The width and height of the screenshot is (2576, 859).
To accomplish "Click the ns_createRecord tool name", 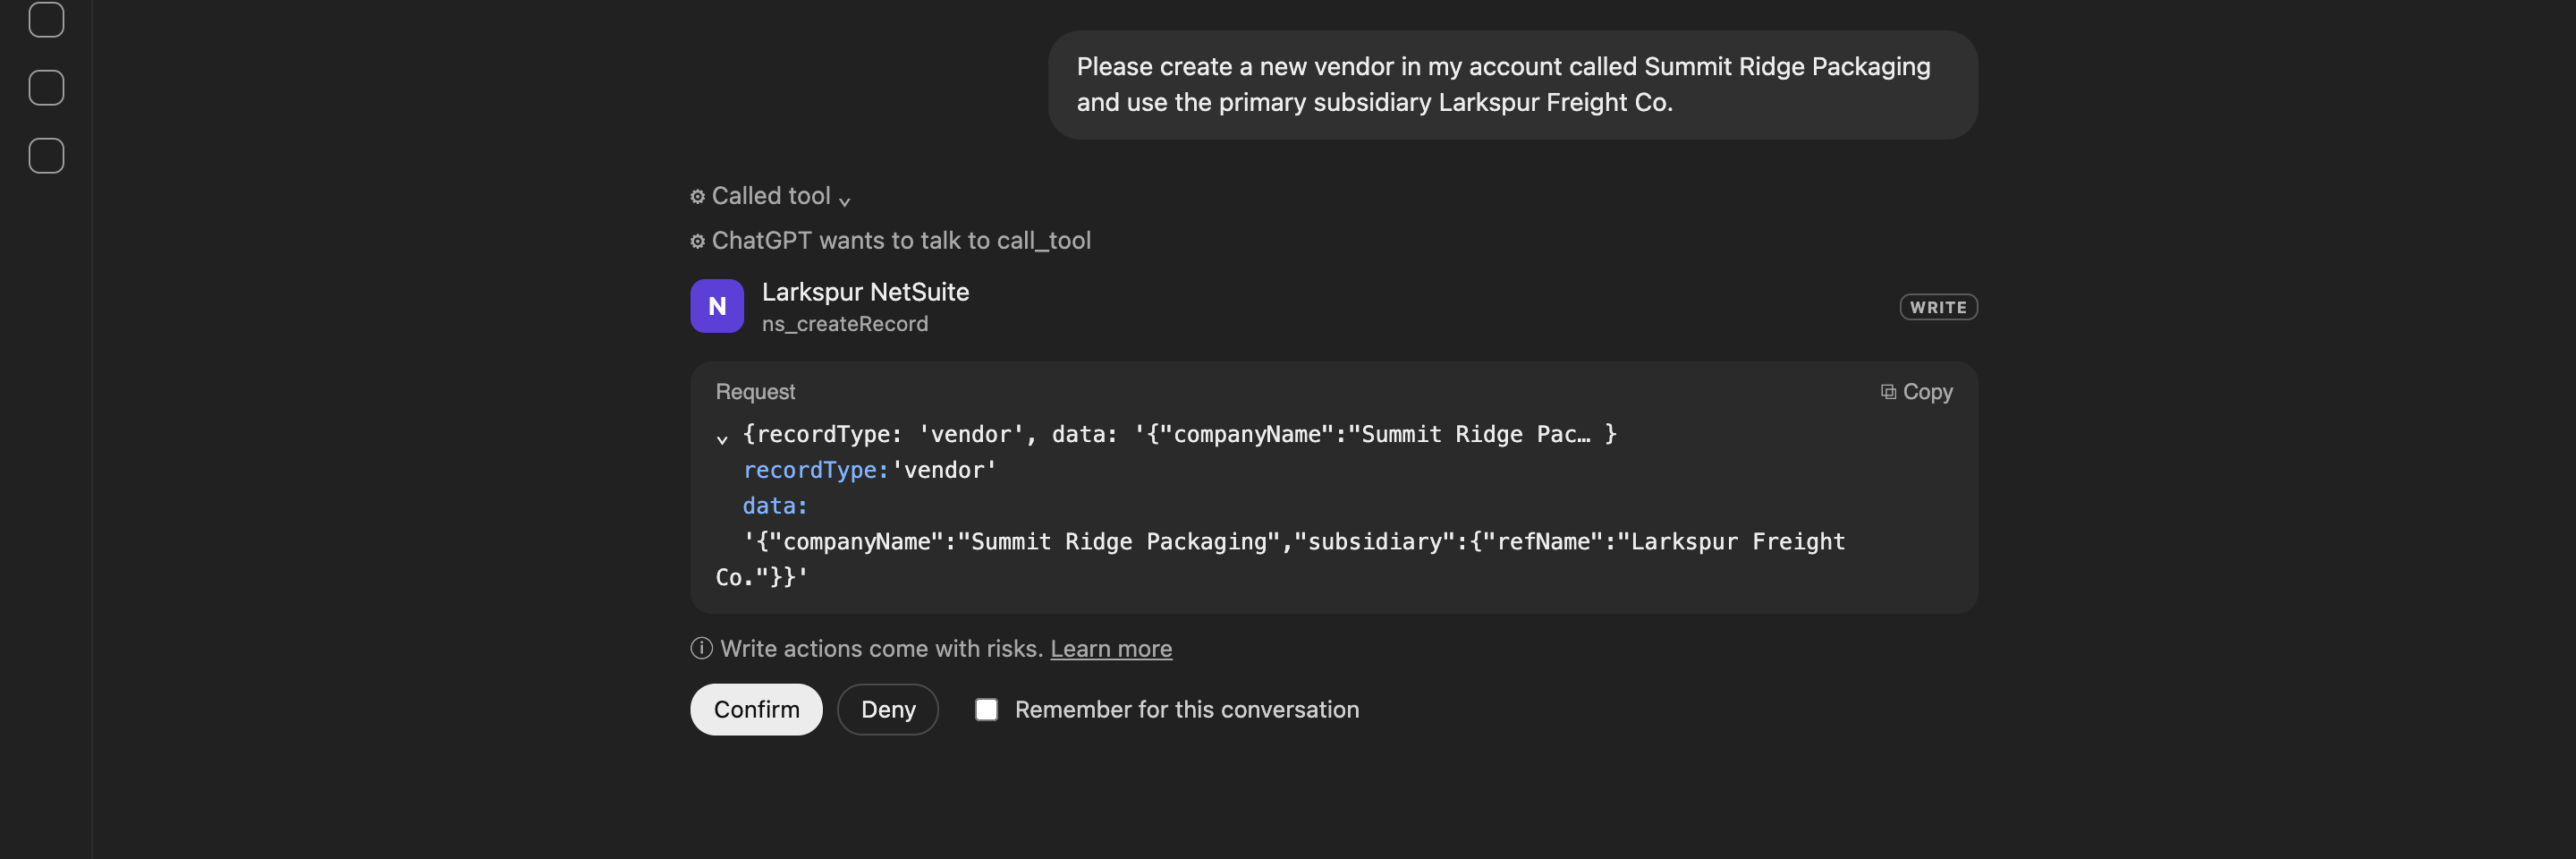I will tap(845, 324).
